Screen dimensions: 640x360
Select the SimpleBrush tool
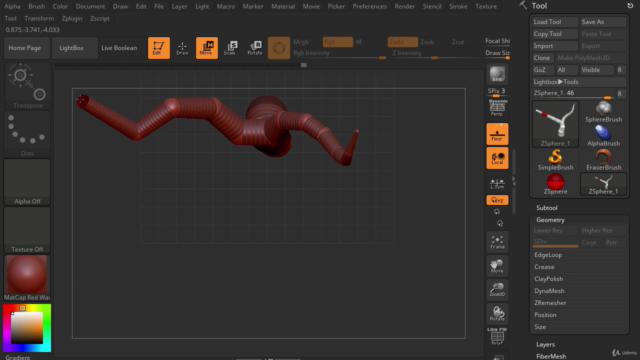[555, 160]
